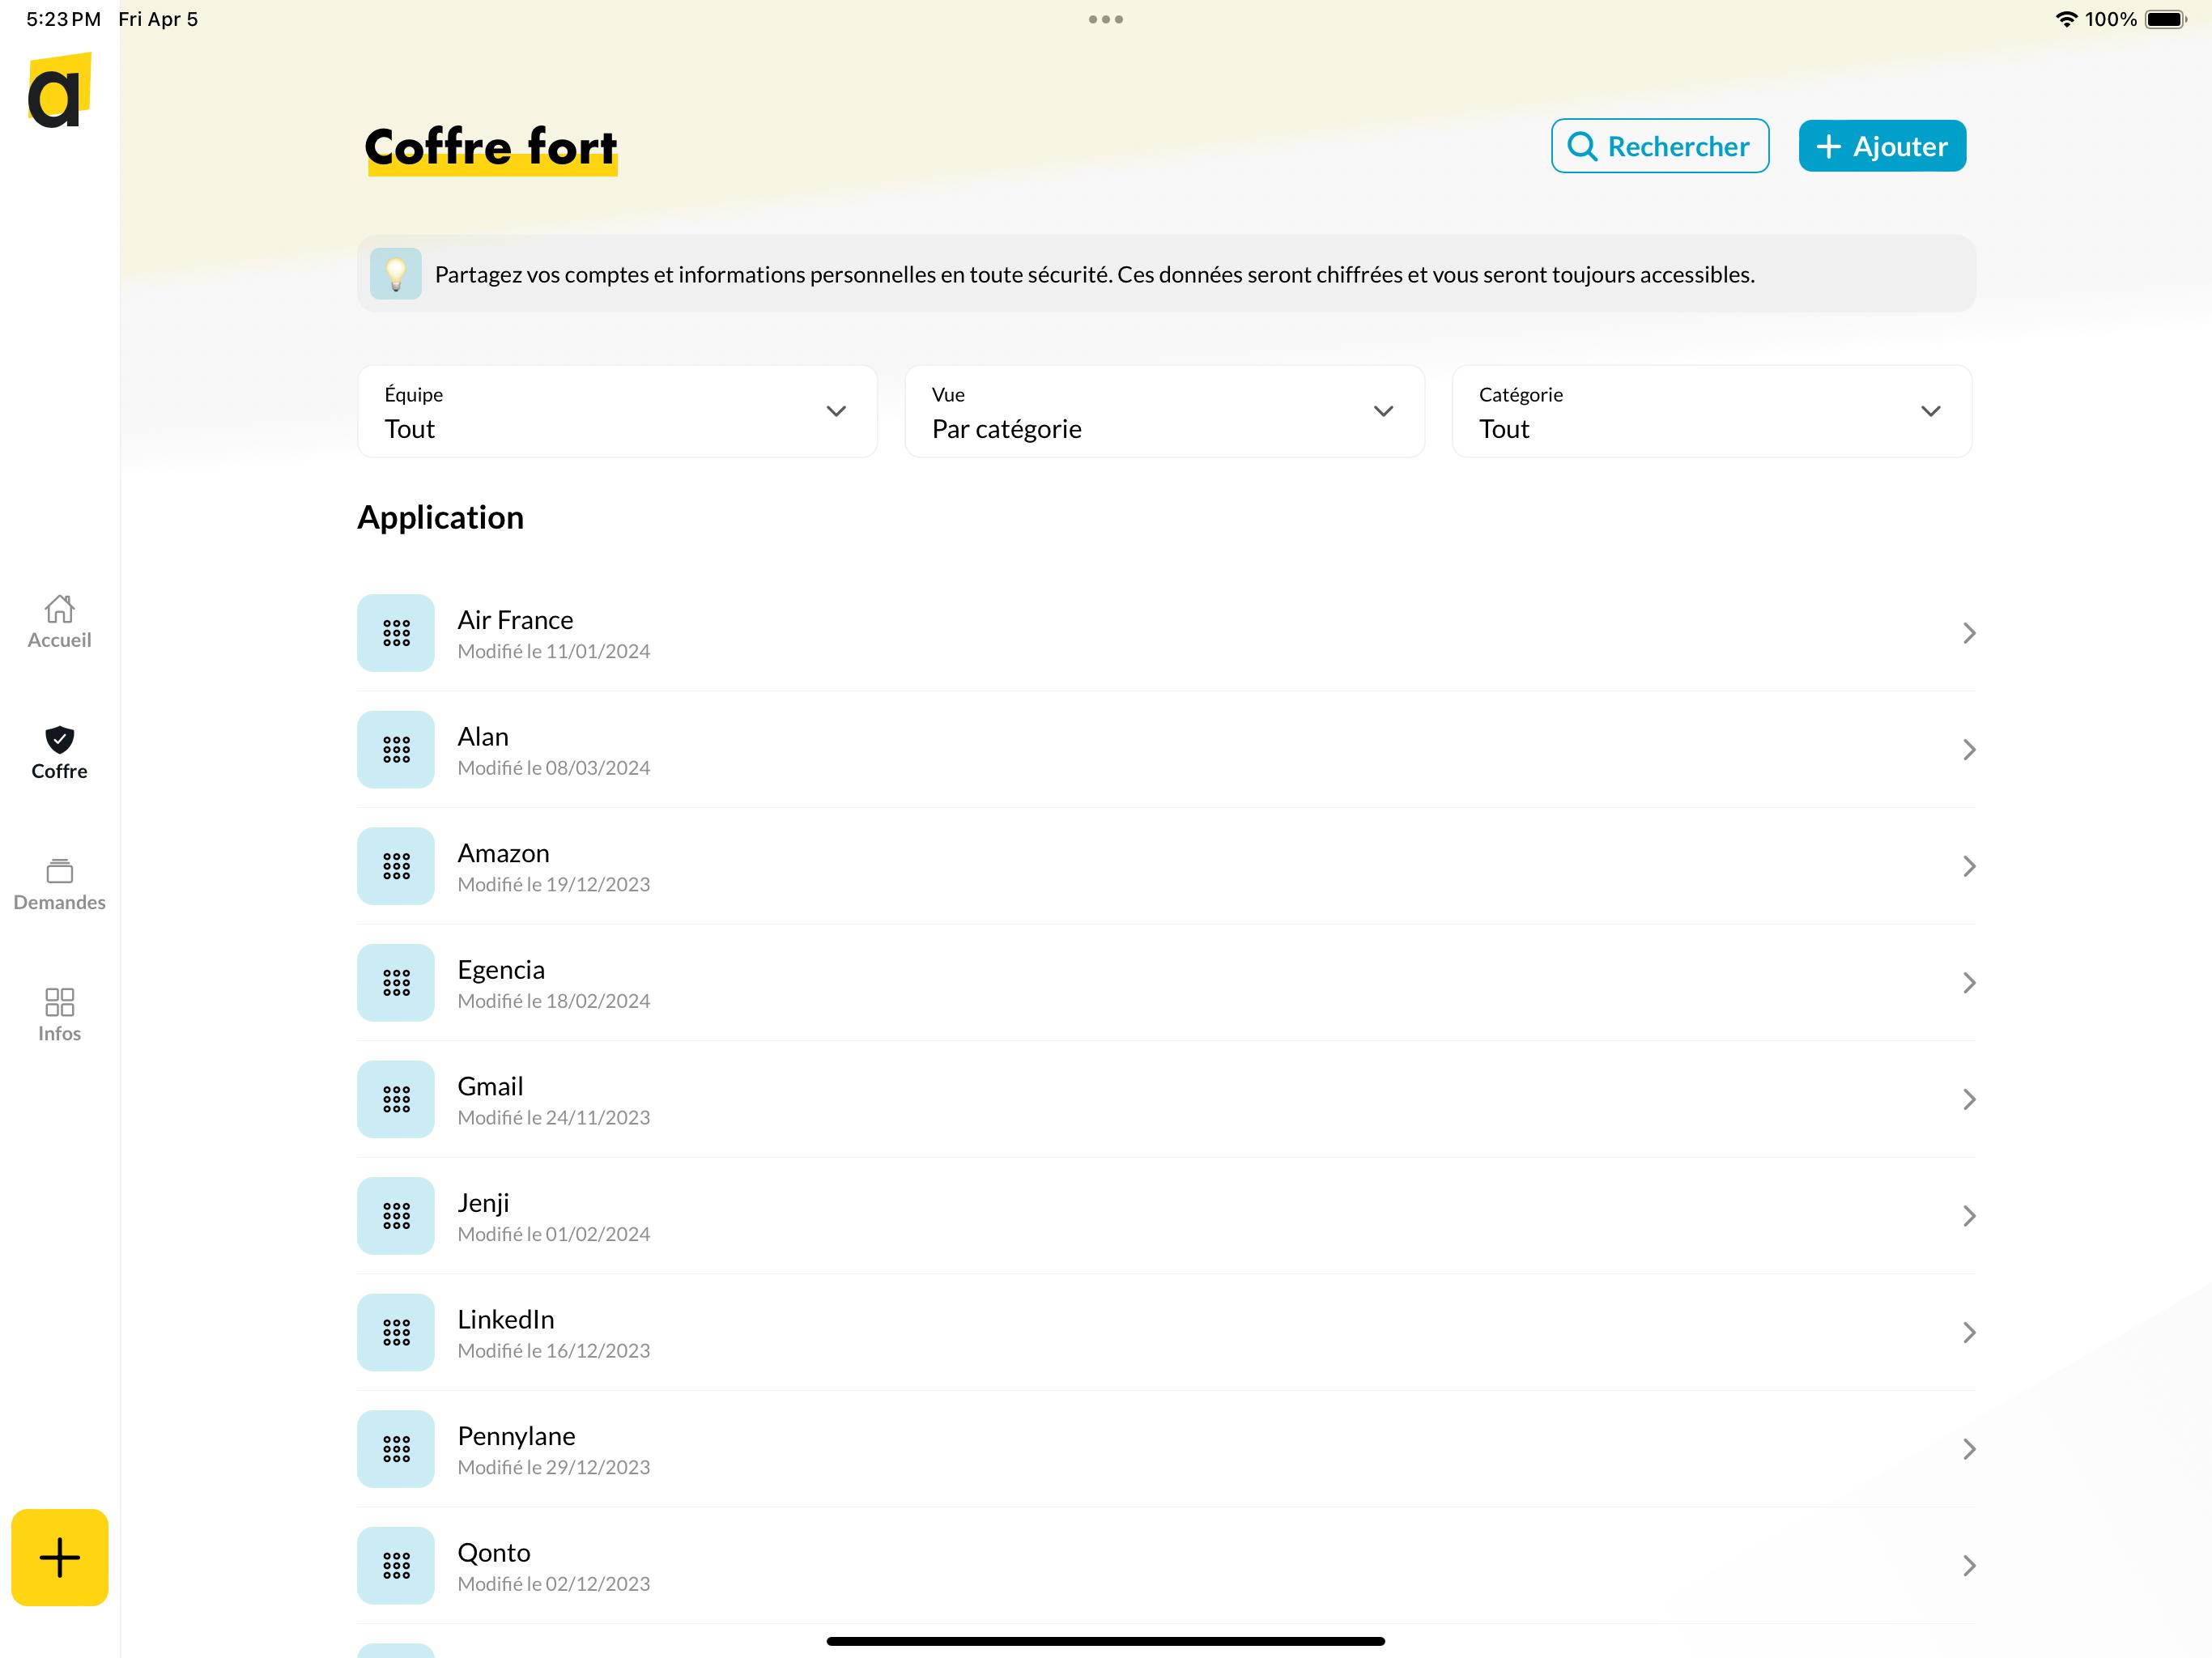Click the Application section heading

point(440,518)
